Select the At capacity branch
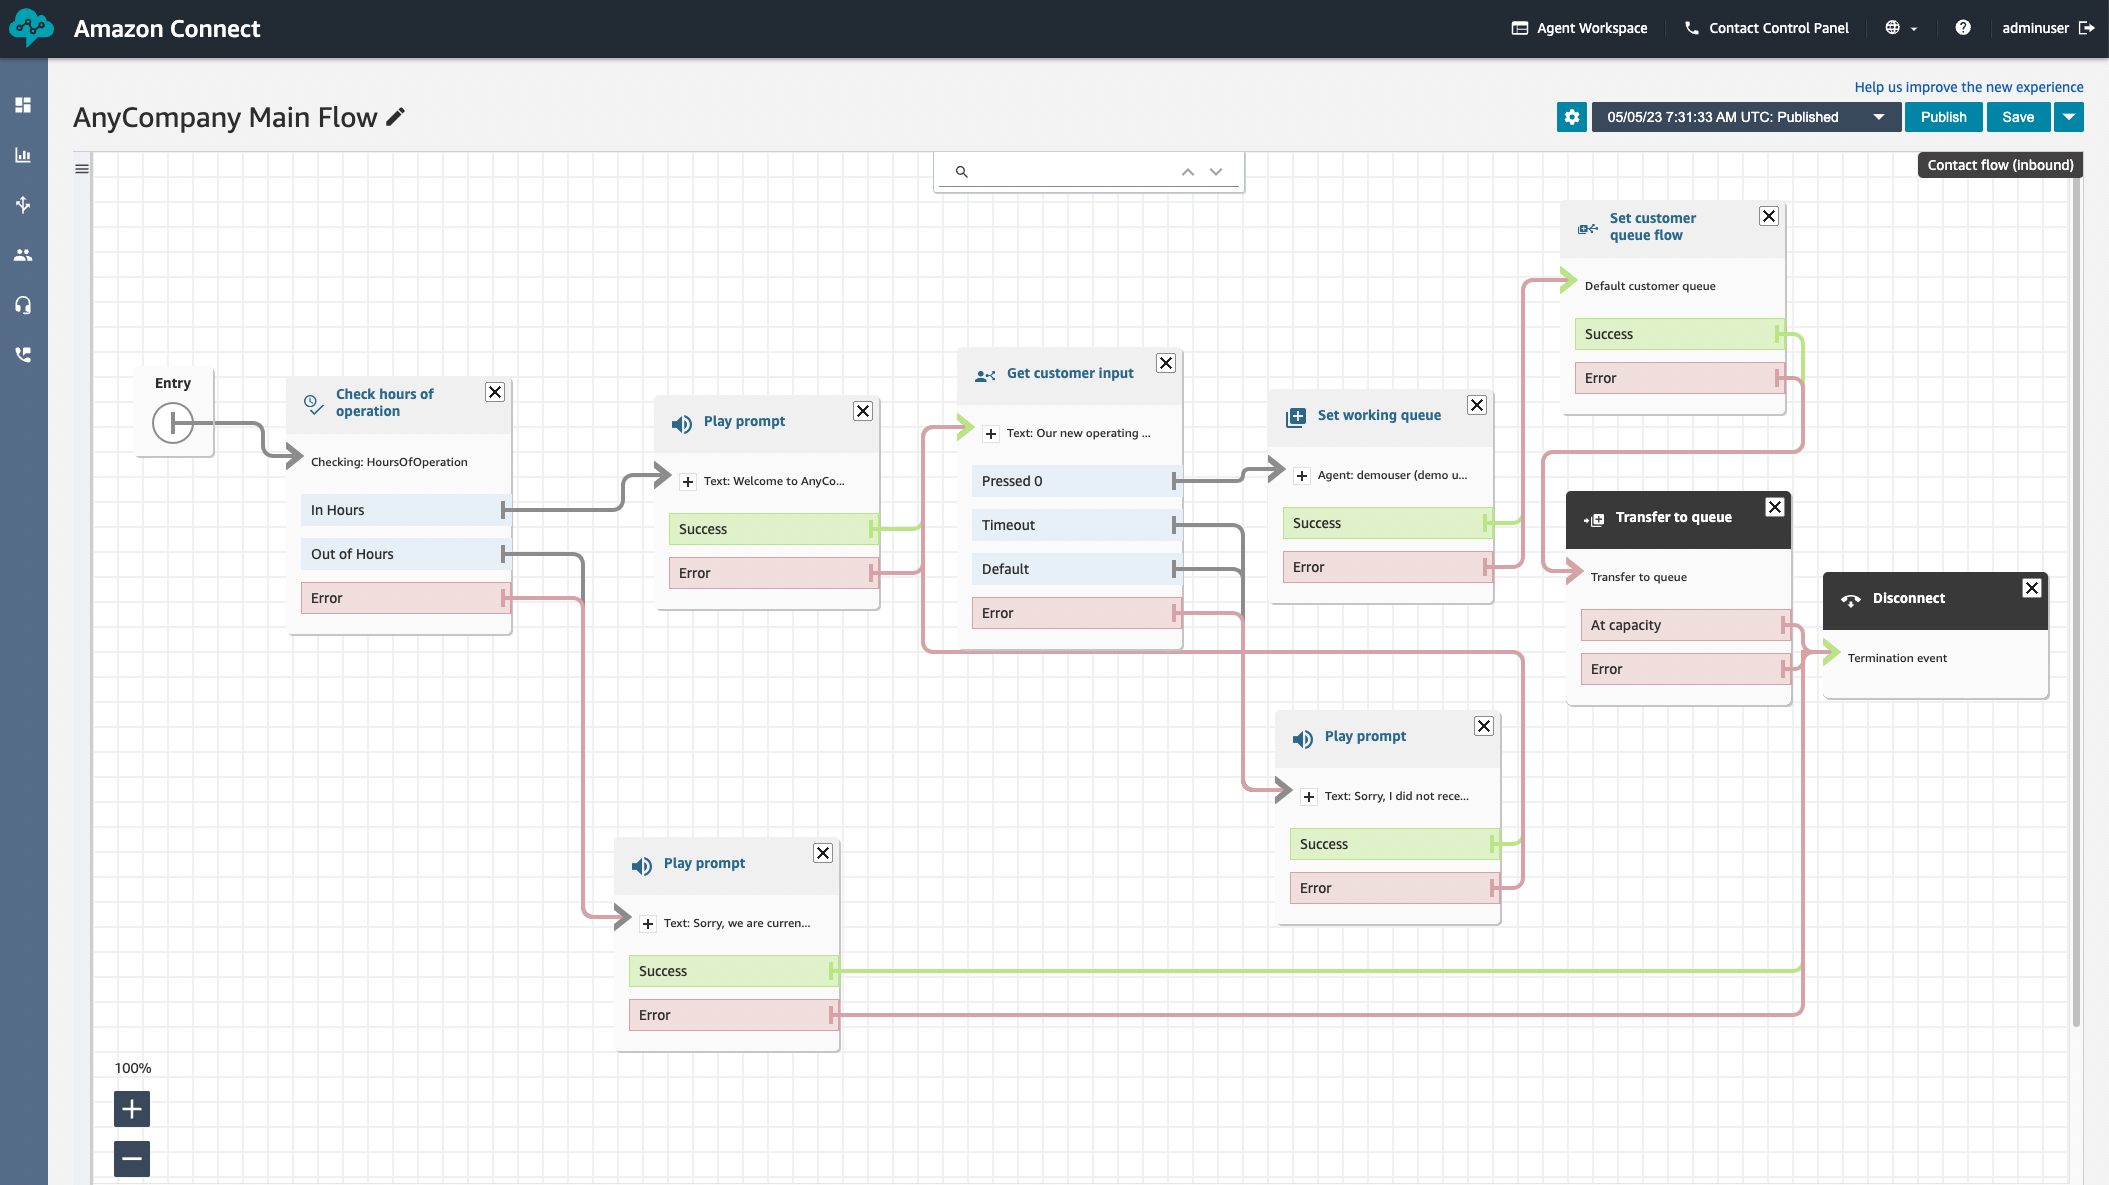2109x1185 pixels. pos(1685,625)
